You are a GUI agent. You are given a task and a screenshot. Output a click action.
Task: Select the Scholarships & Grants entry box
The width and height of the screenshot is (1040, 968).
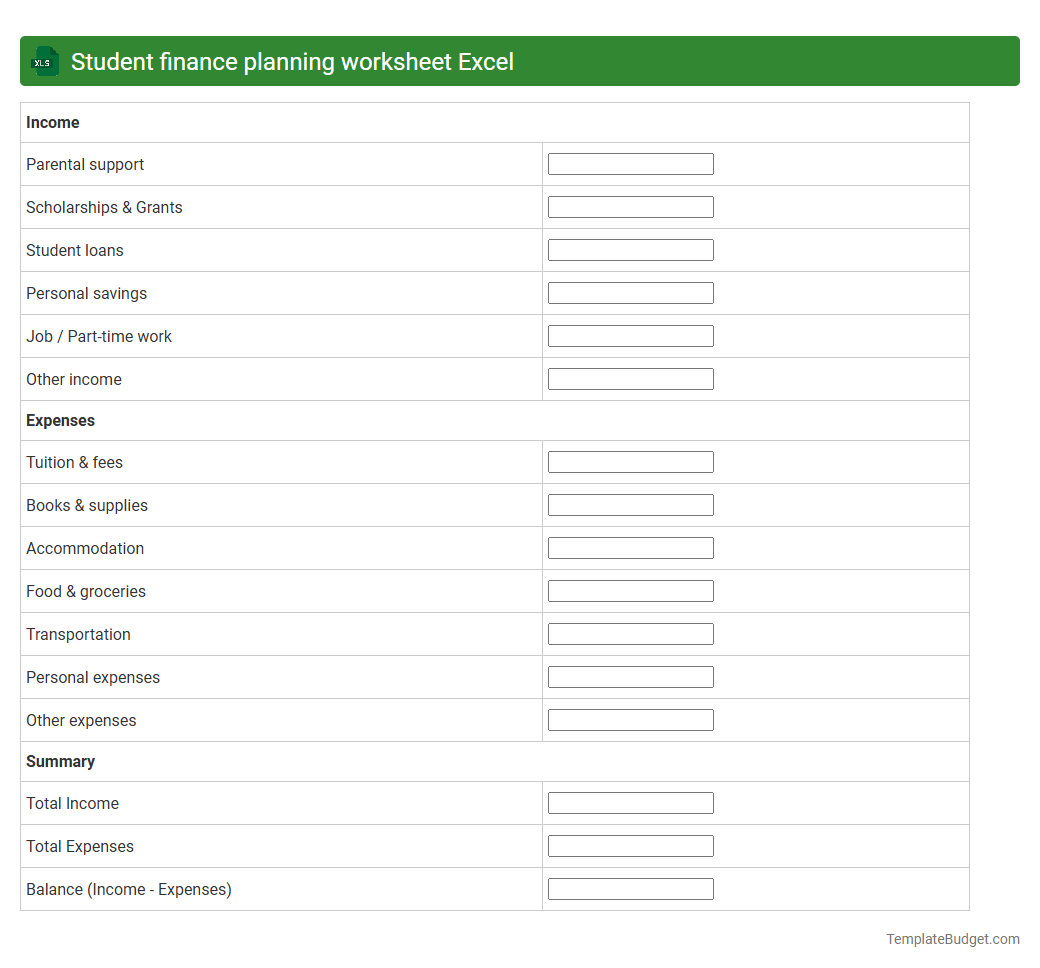(x=630, y=206)
